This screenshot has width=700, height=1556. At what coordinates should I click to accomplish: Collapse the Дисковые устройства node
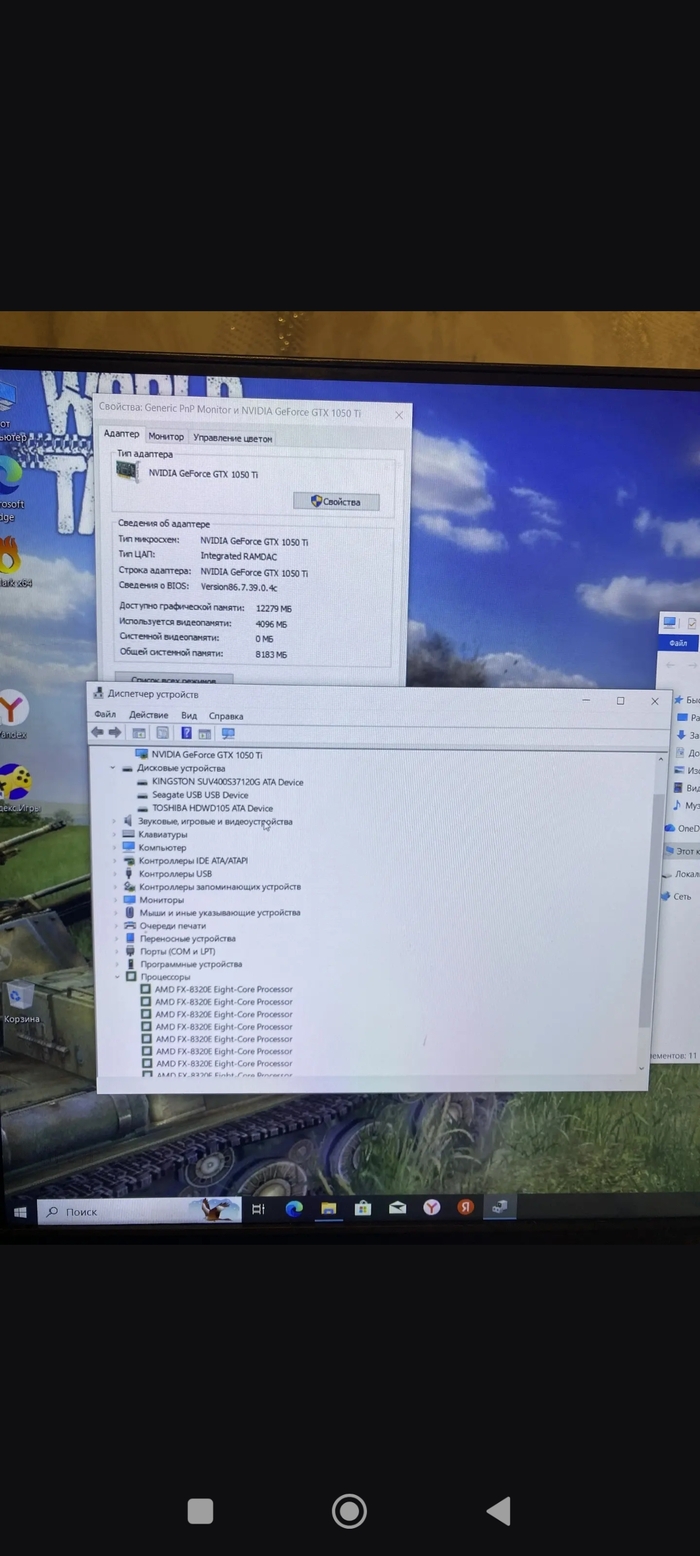pyautogui.click(x=113, y=768)
